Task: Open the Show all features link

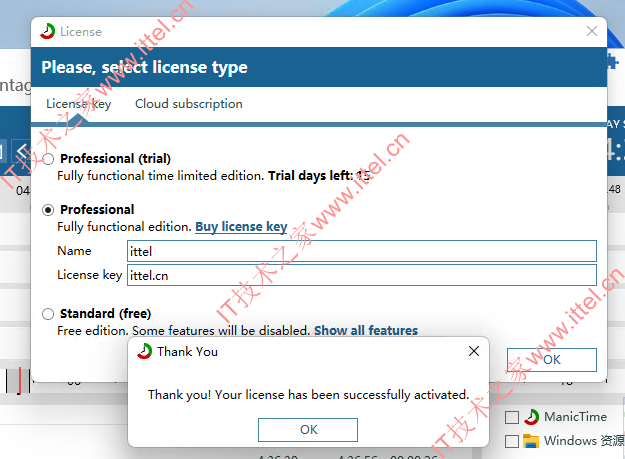Action: [366, 330]
